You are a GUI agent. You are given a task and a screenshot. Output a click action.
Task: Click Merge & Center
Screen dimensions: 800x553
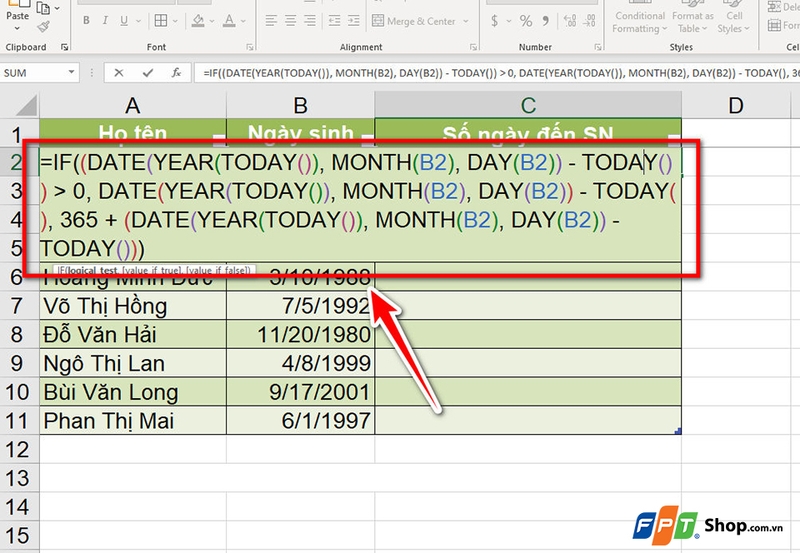coord(414,21)
